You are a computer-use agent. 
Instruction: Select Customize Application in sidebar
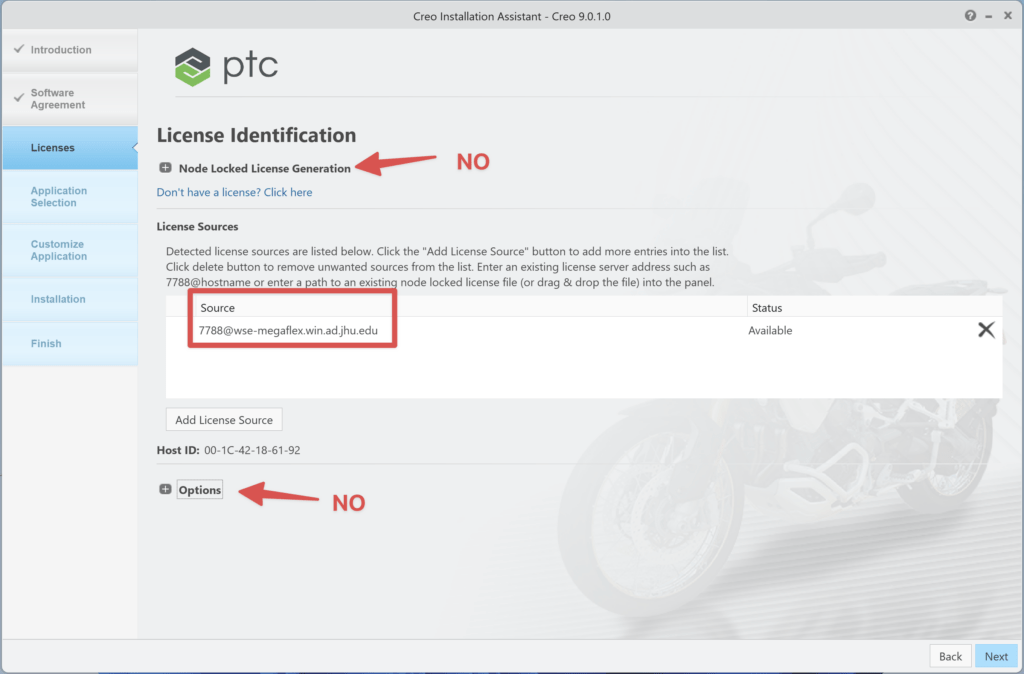pyautogui.click(x=58, y=250)
